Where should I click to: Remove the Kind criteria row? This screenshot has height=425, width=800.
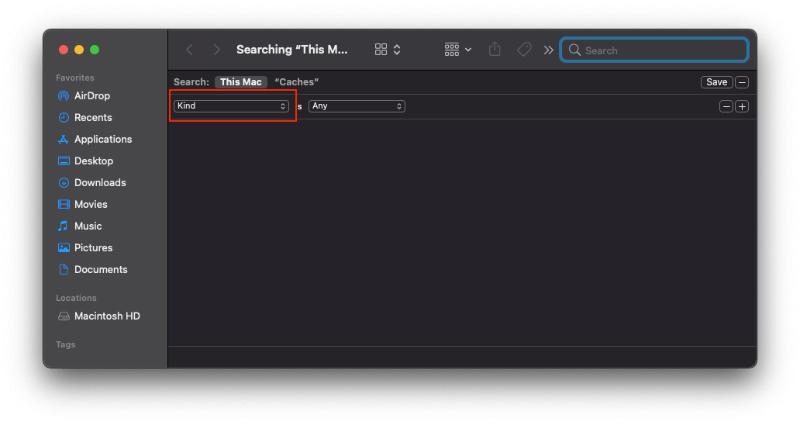click(726, 107)
